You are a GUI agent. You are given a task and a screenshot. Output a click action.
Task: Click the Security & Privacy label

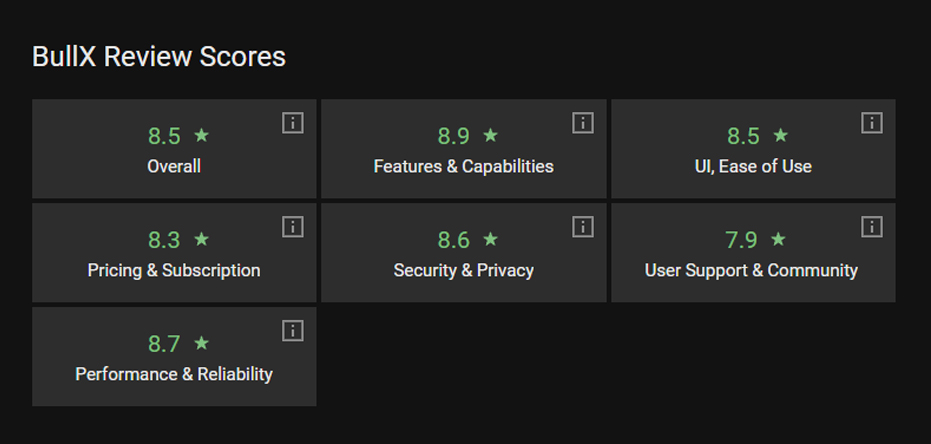click(x=463, y=270)
